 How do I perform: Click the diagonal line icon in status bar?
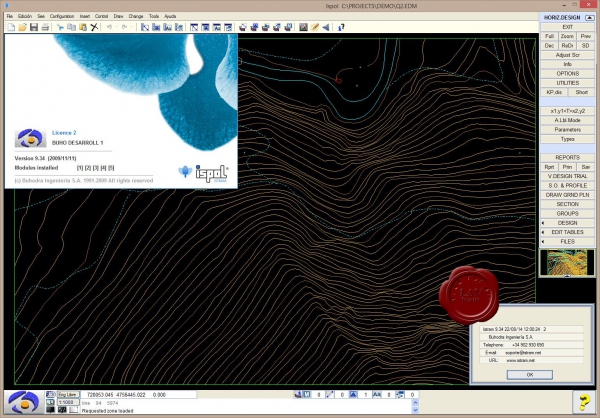tap(330, 394)
